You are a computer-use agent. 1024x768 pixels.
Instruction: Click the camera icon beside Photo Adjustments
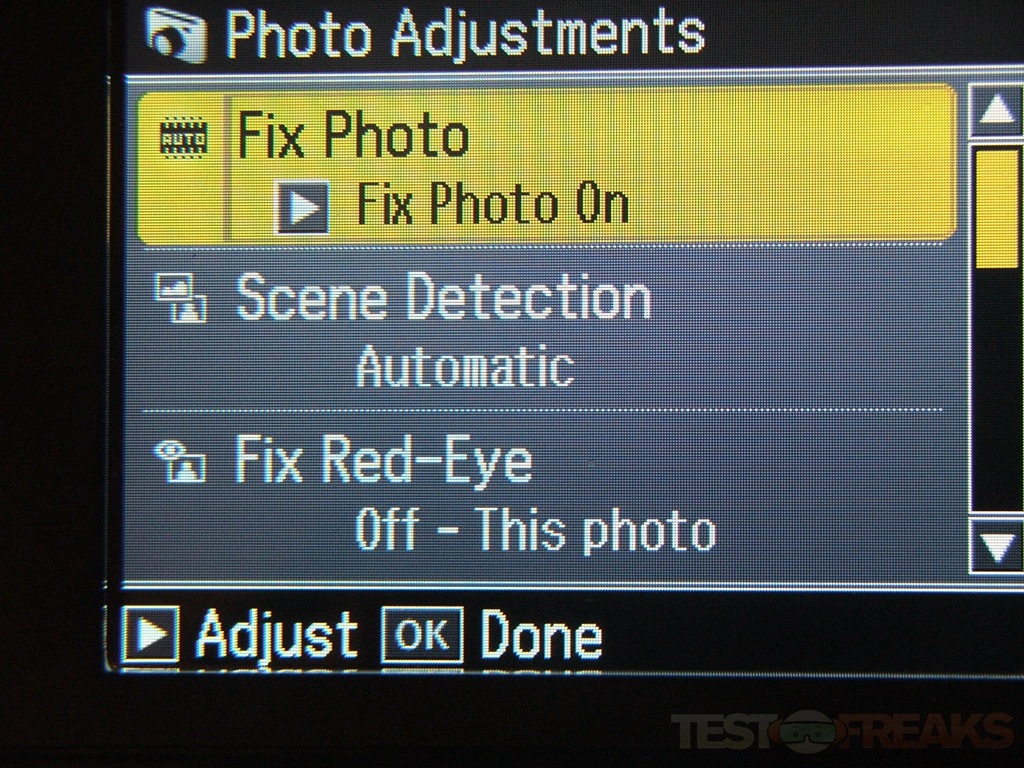[176, 34]
